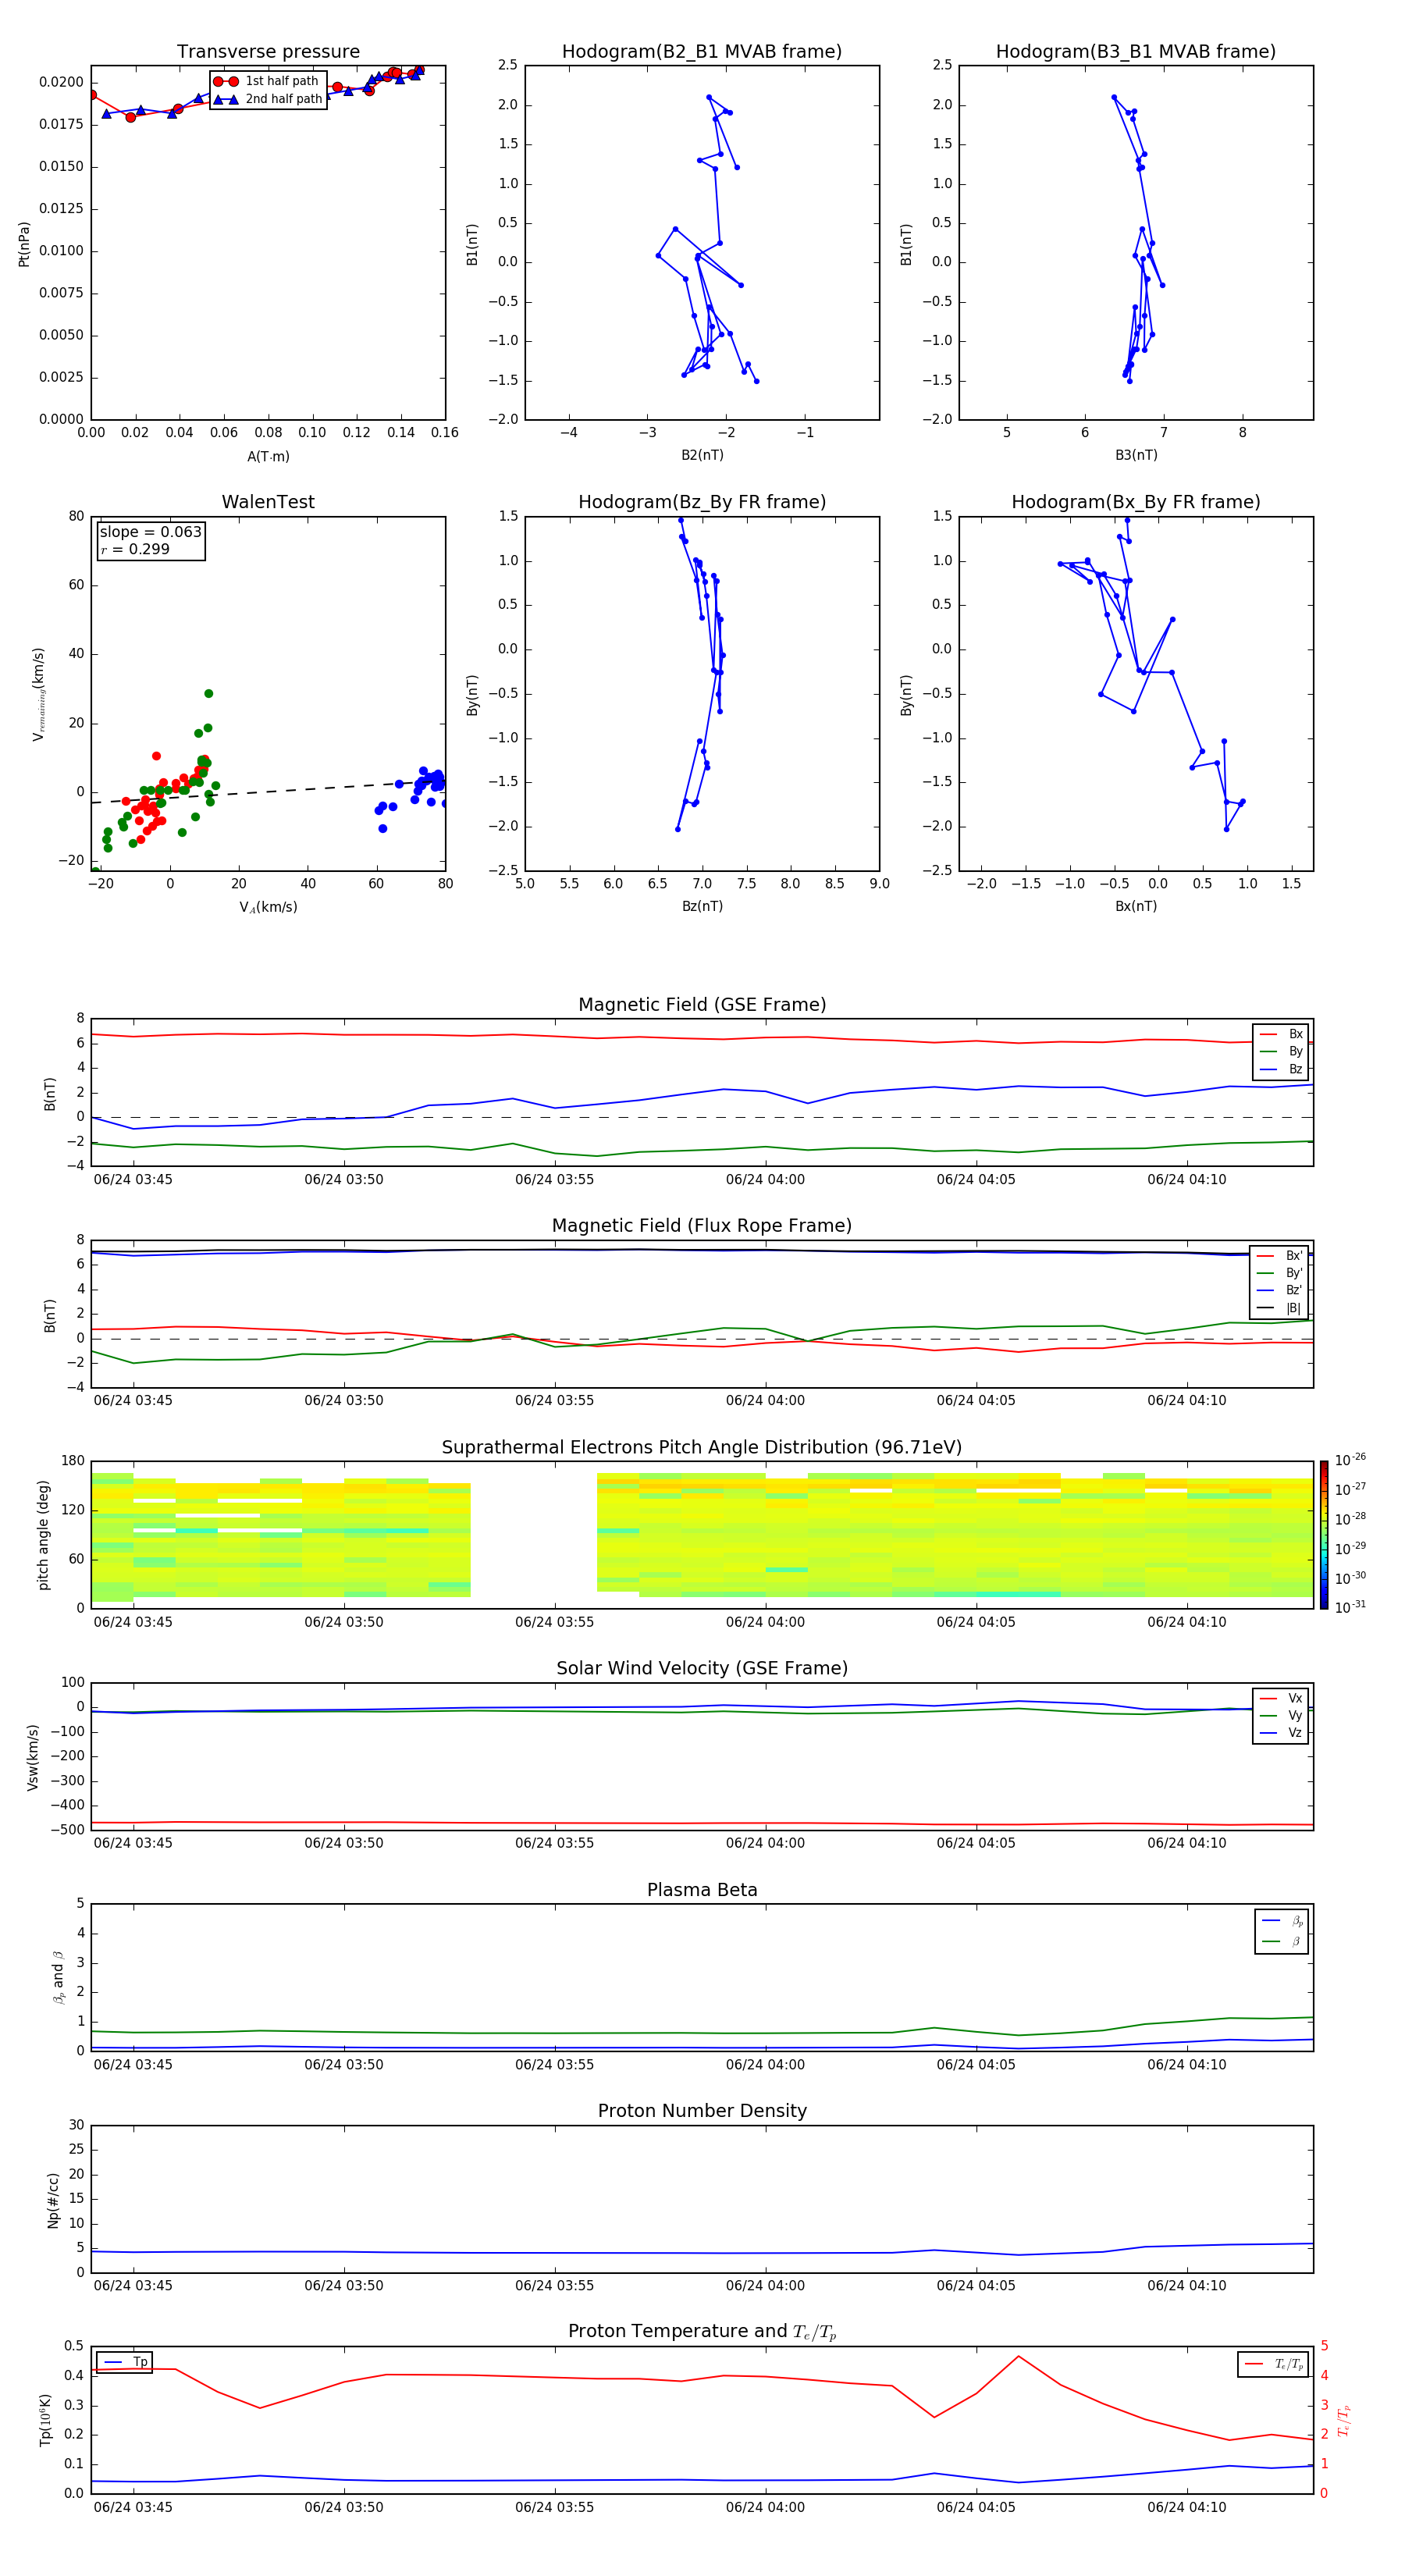
Task: Click the 'Magnetic Field (Flux Rope Frame)' title
Action: (x=702, y=1226)
